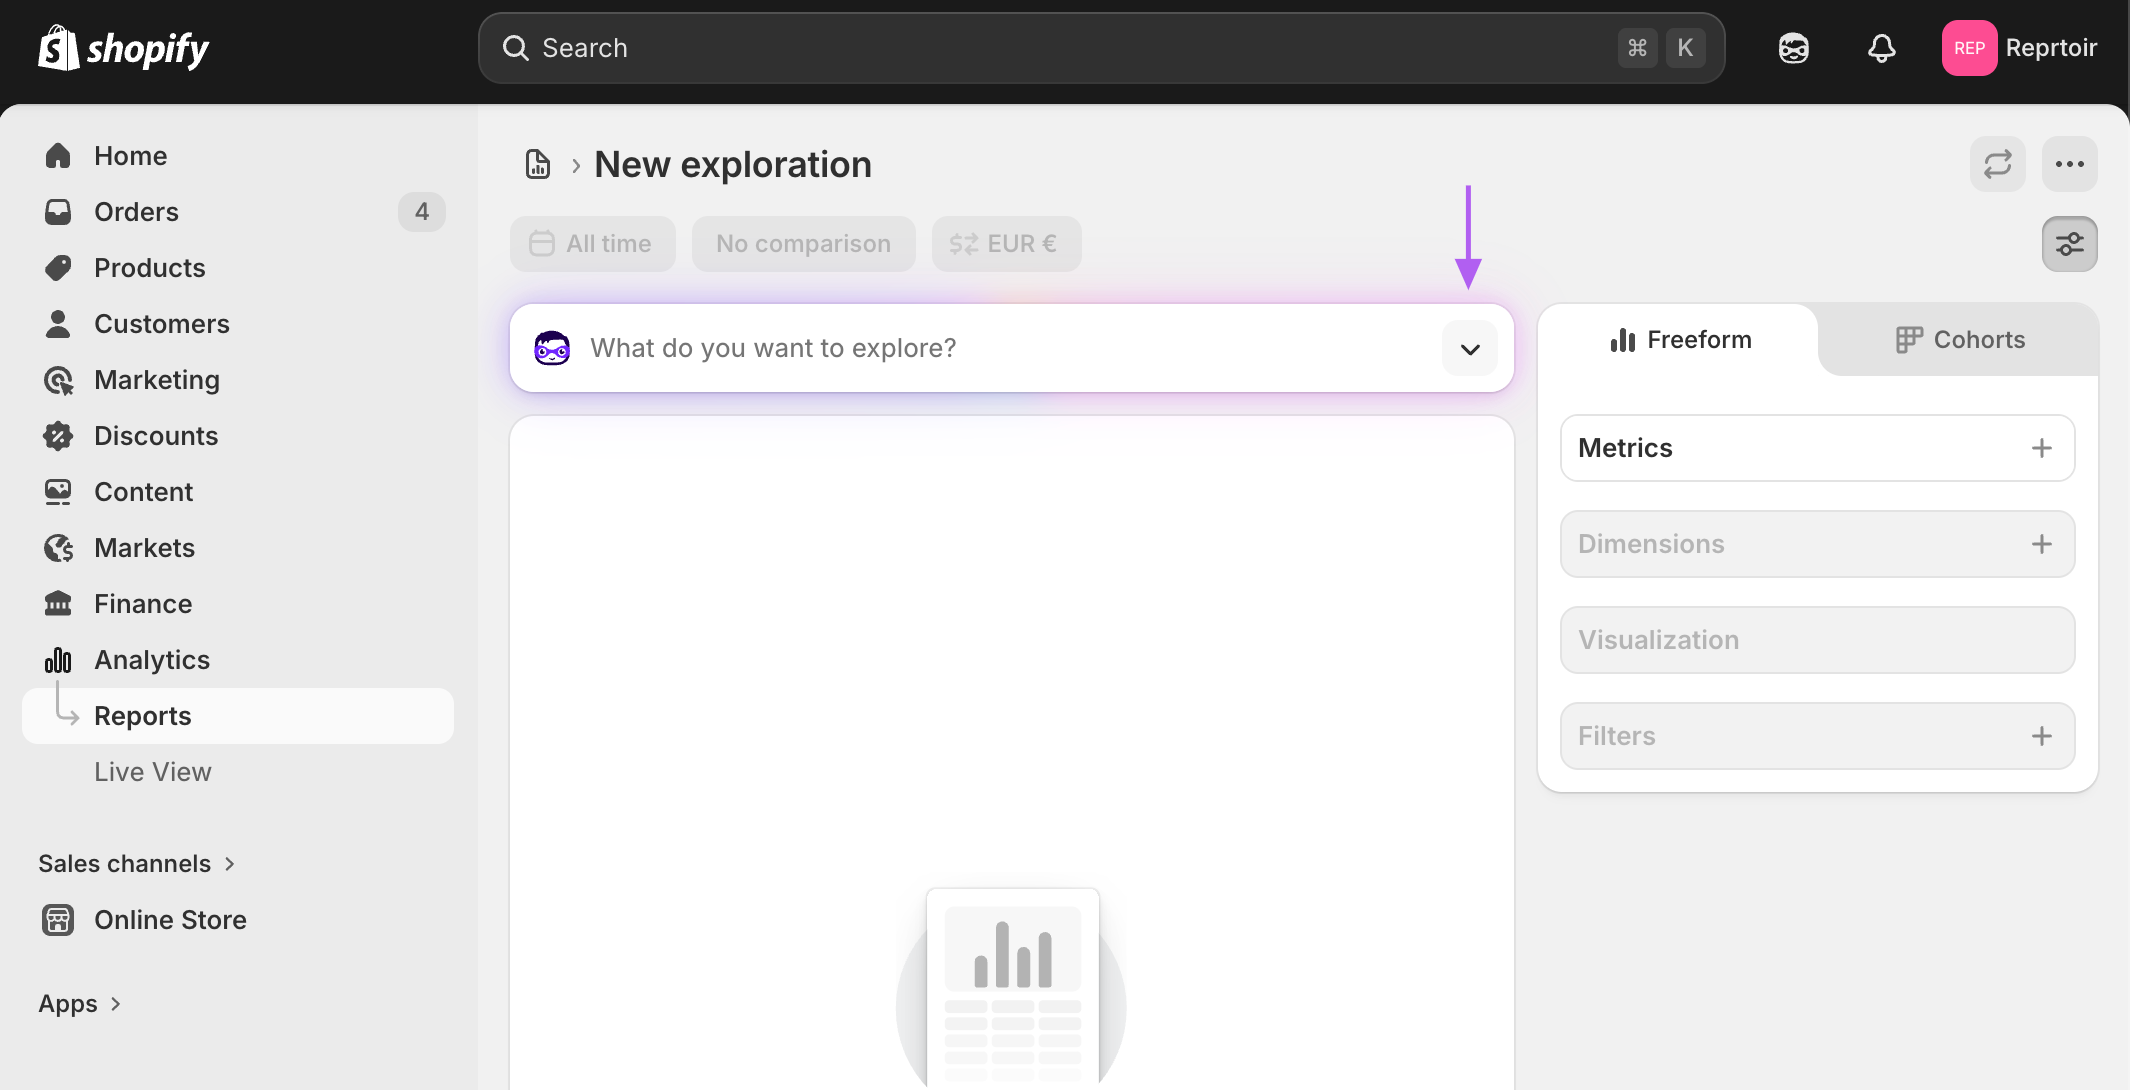This screenshot has height=1090, width=2130.
Task: Open notifications bell
Action: (1881, 48)
